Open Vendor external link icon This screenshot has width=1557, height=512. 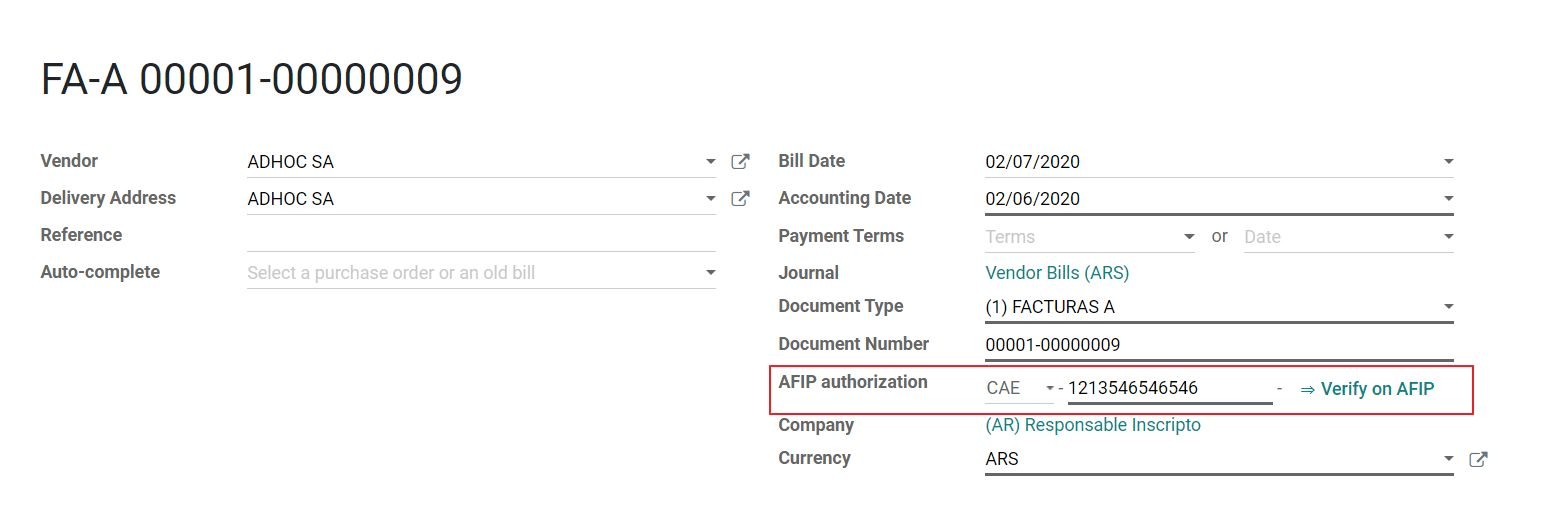(x=740, y=161)
